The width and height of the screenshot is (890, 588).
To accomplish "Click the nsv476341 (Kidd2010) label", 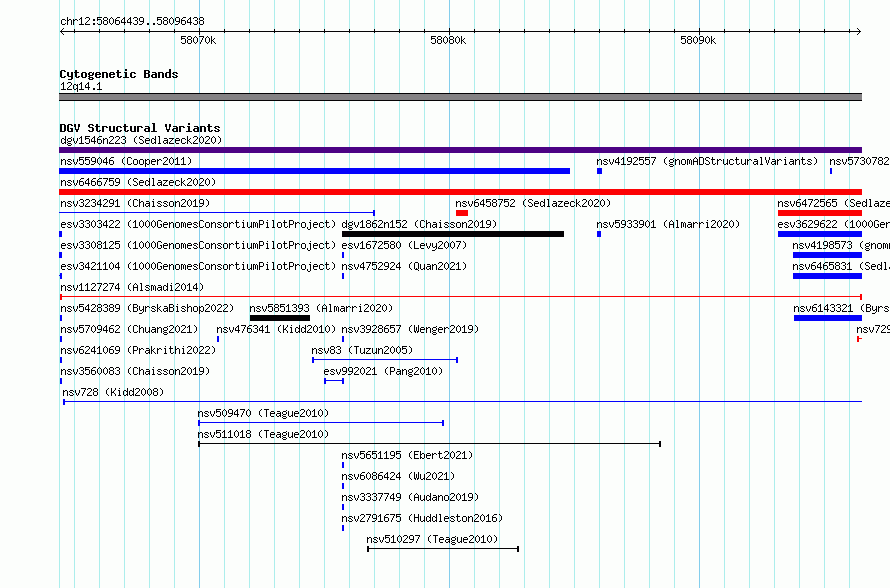I will [x=276, y=329].
